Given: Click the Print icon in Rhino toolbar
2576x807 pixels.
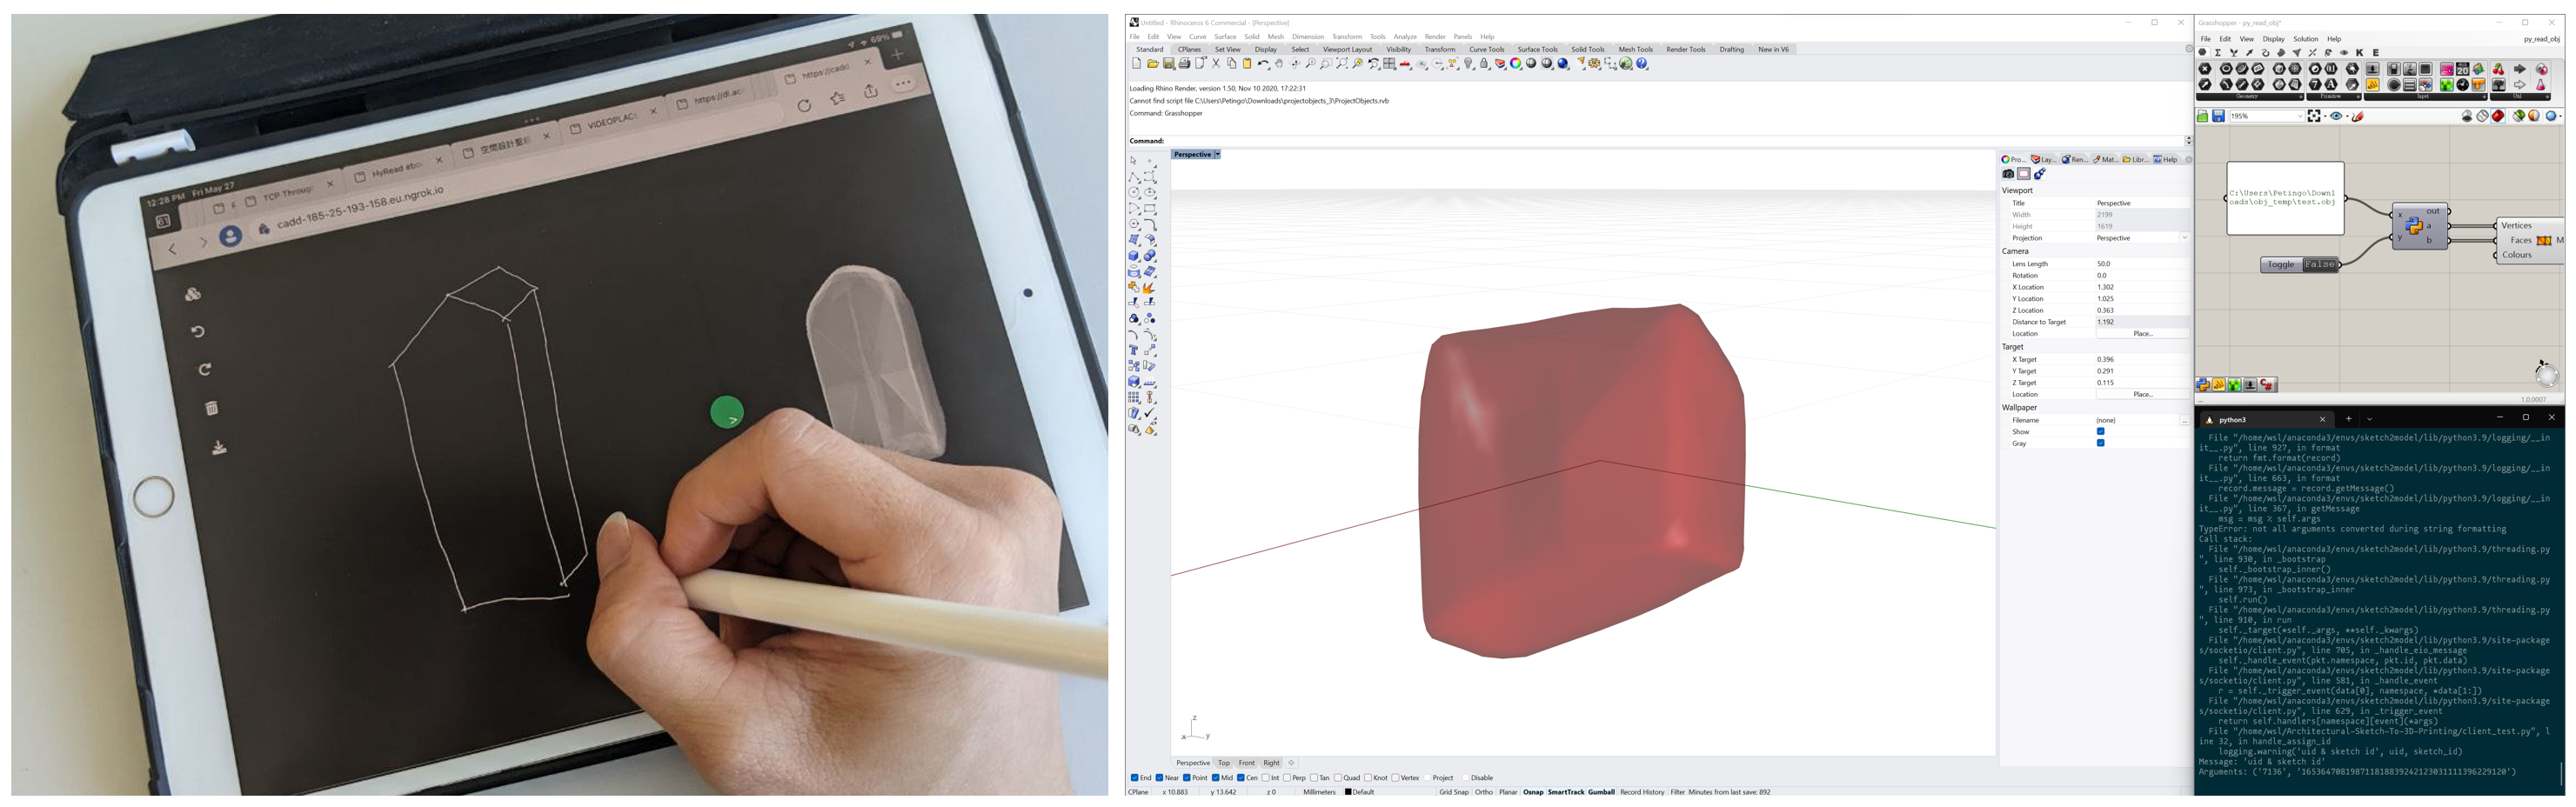Looking at the screenshot, I should [1185, 64].
